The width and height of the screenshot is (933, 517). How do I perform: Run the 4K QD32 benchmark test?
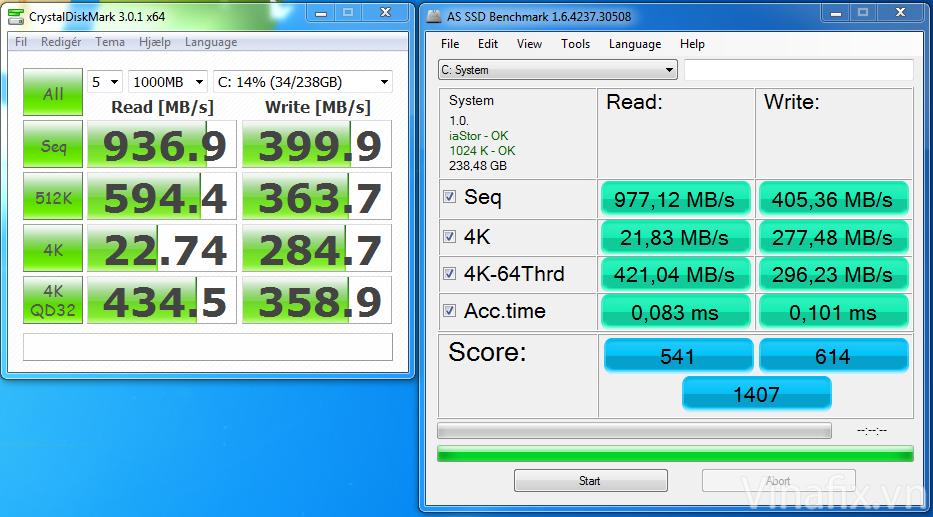pyautogui.click(x=53, y=300)
